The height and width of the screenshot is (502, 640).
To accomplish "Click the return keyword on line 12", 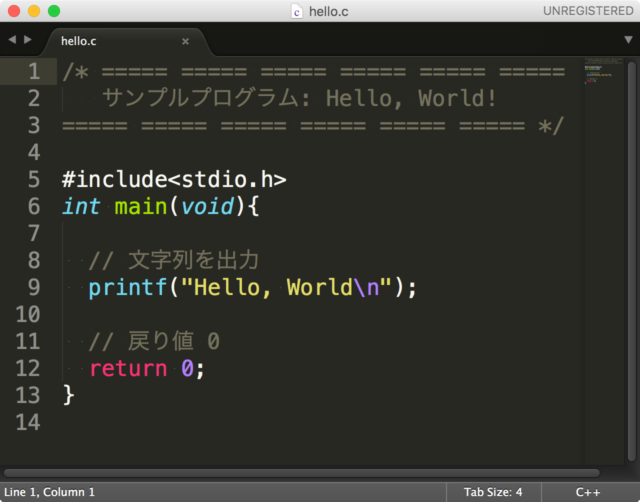I will pos(128,368).
